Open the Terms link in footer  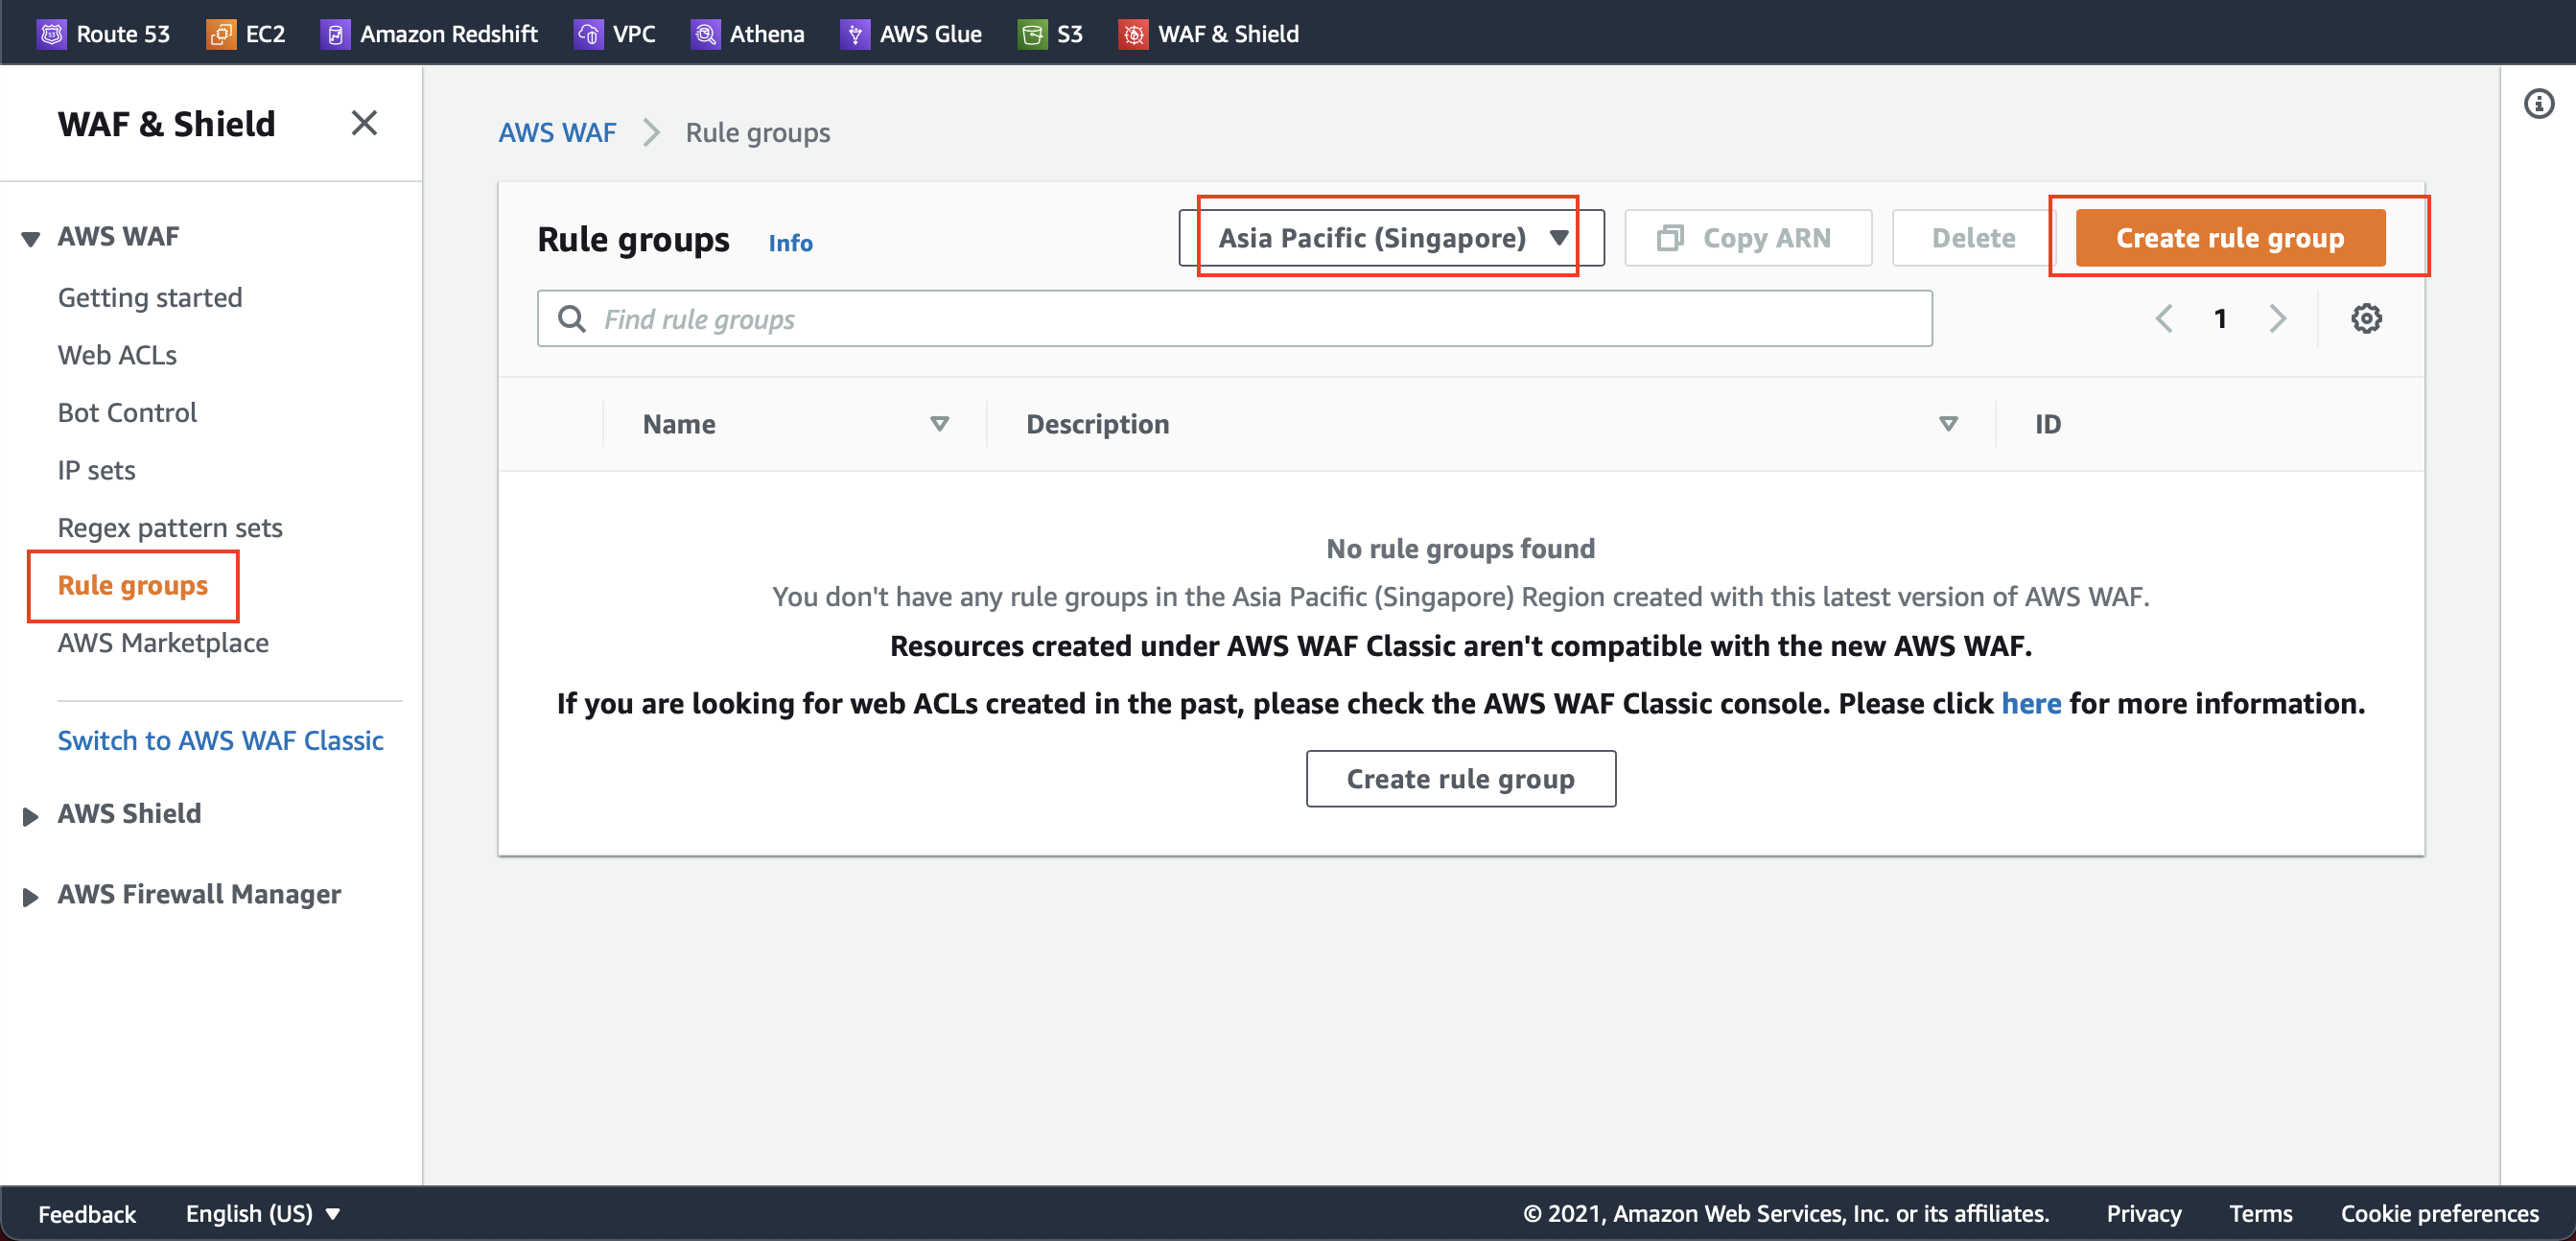(x=2260, y=1213)
